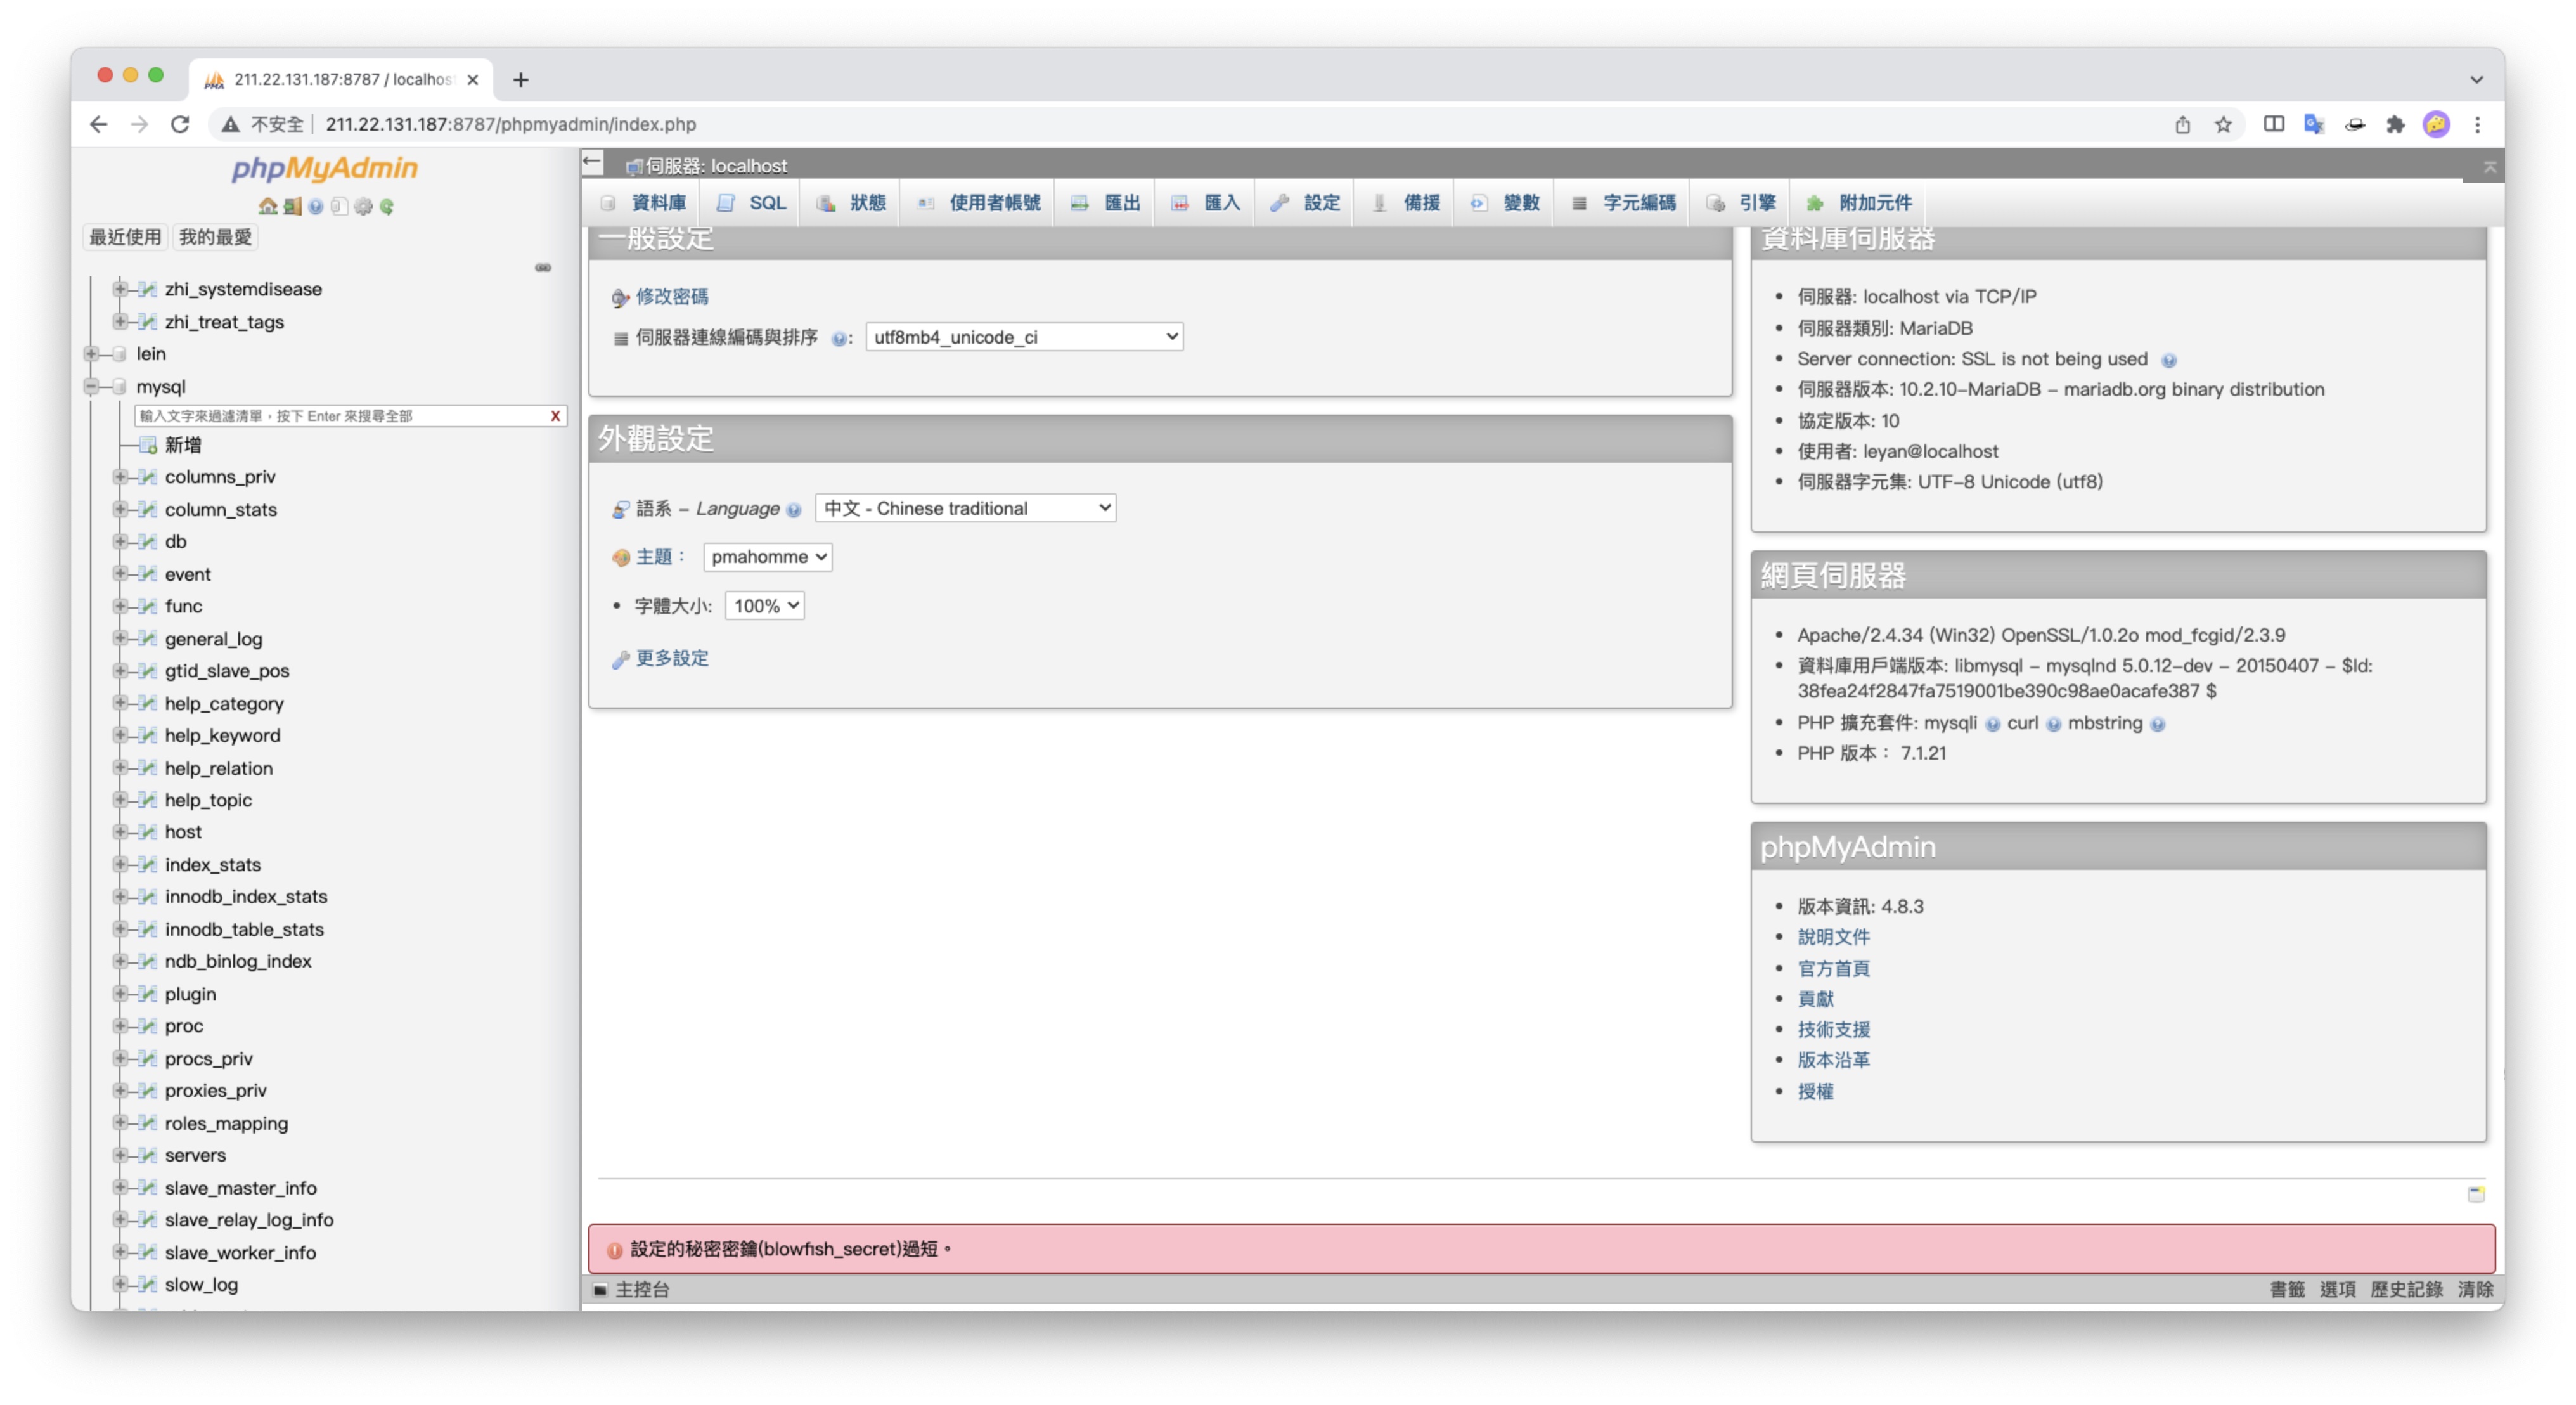Screen dimensions: 2576x1405
Task: Click the table icon beside help_topic
Action: [148, 800]
